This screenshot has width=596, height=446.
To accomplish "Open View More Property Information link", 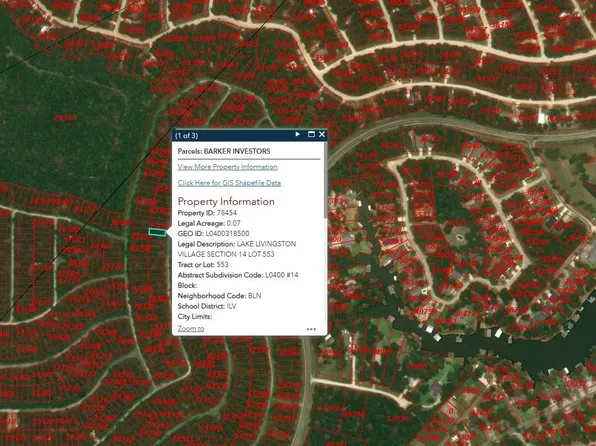I will [x=227, y=167].
